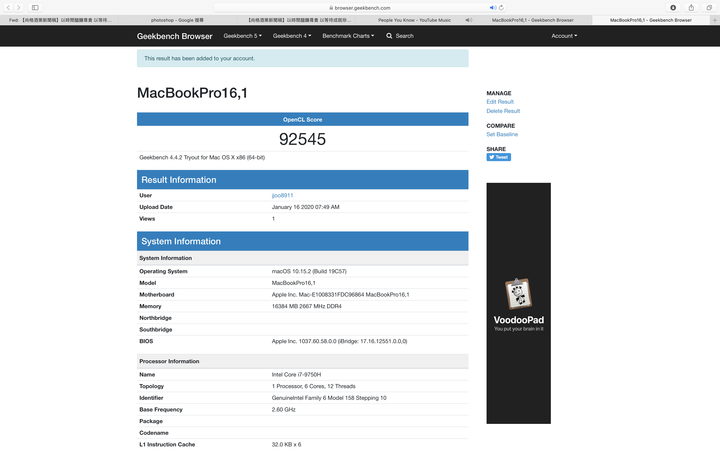Click Set Baseline link
This screenshot has width=720, height=450.
502,135
